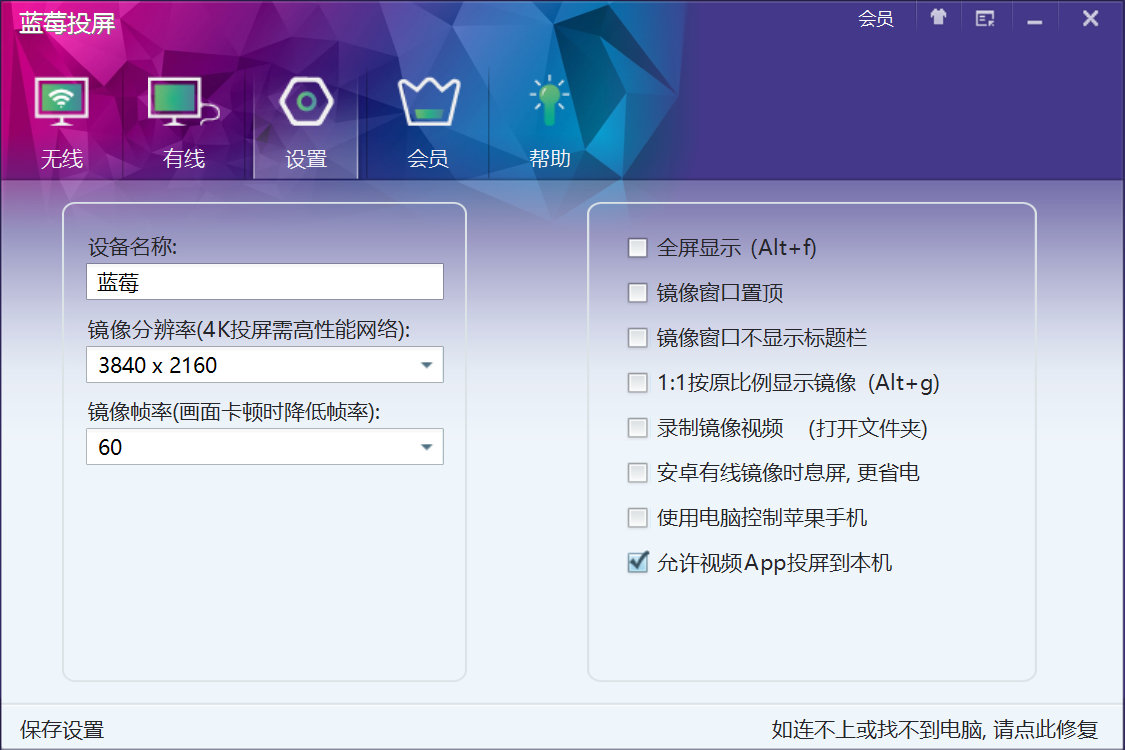1125x750 pixels.
Task: Disable 允许视频App投屏到本机
Action: tap(638, 563)
